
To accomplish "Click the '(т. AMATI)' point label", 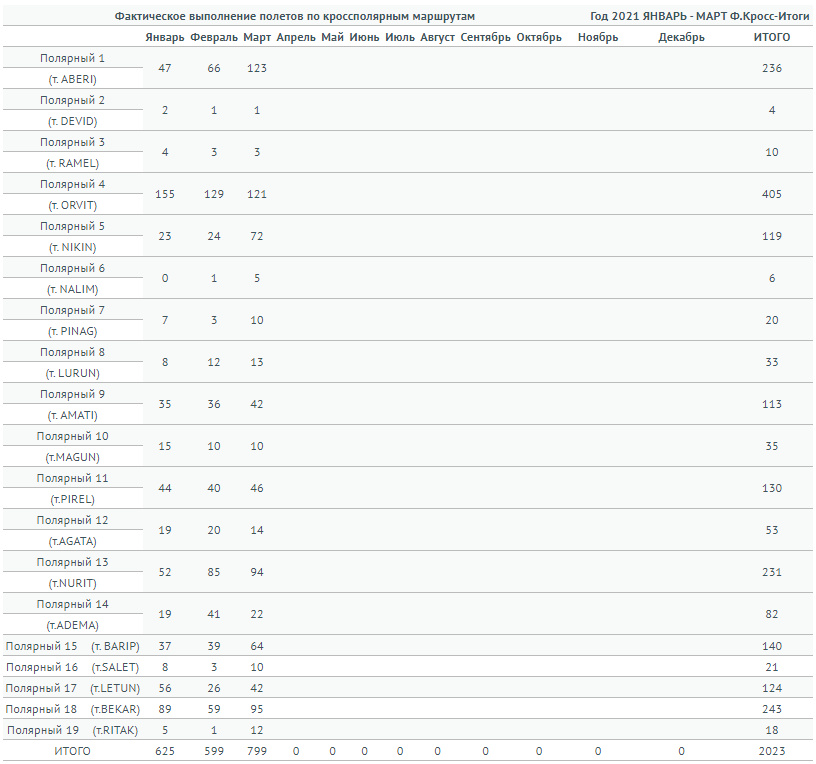I will (x=72, y=416).
